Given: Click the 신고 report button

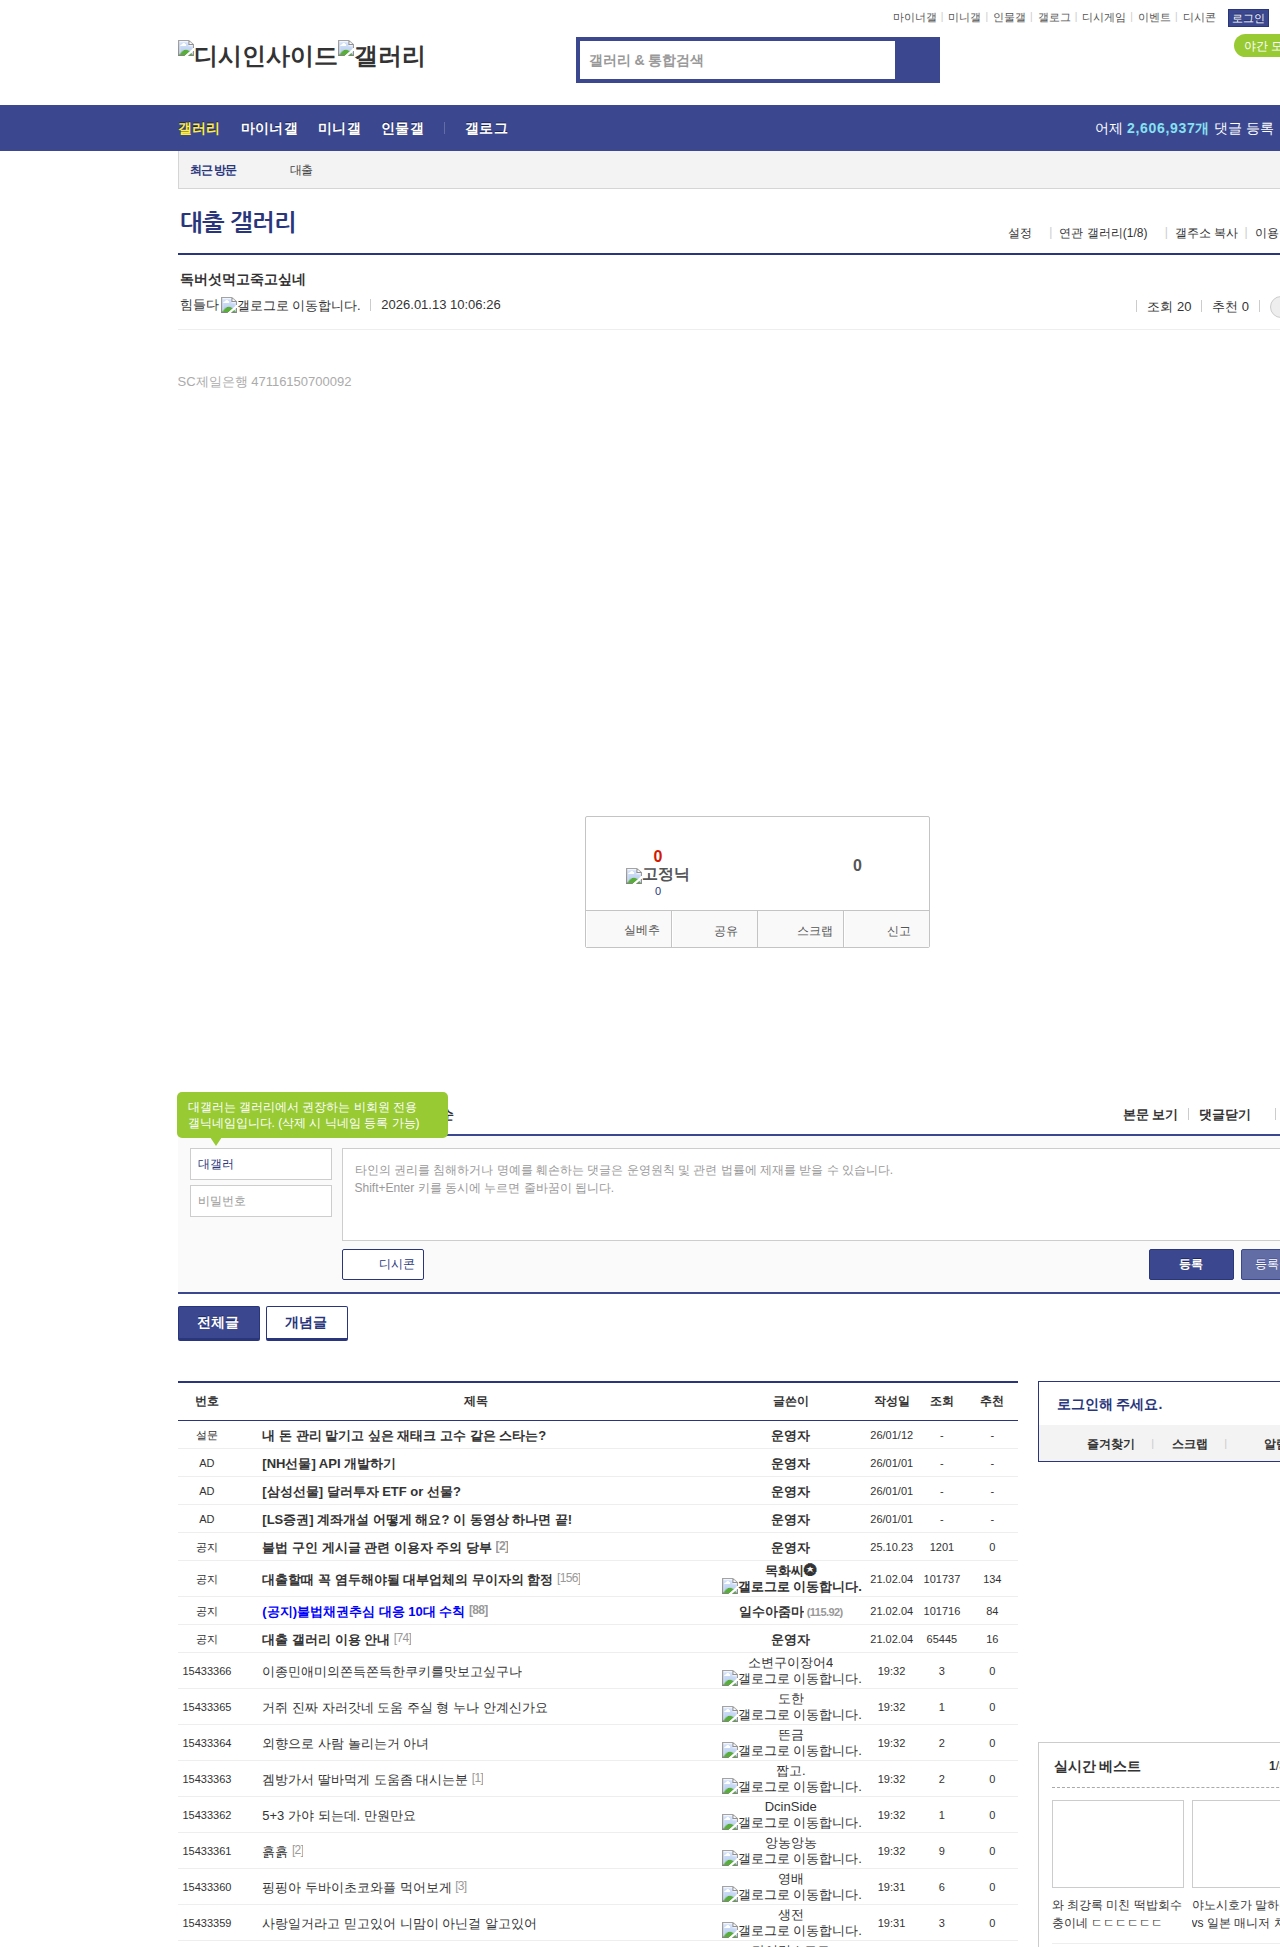Looking at the screenshot, I should pyautogui.click(x=887, y=930).
